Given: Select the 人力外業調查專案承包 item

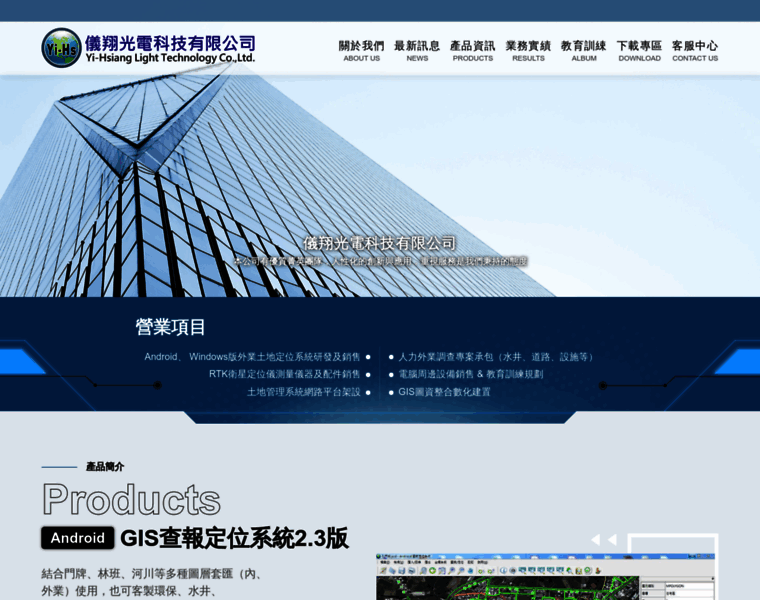Looking at the screenshot, I should [496, 357].
